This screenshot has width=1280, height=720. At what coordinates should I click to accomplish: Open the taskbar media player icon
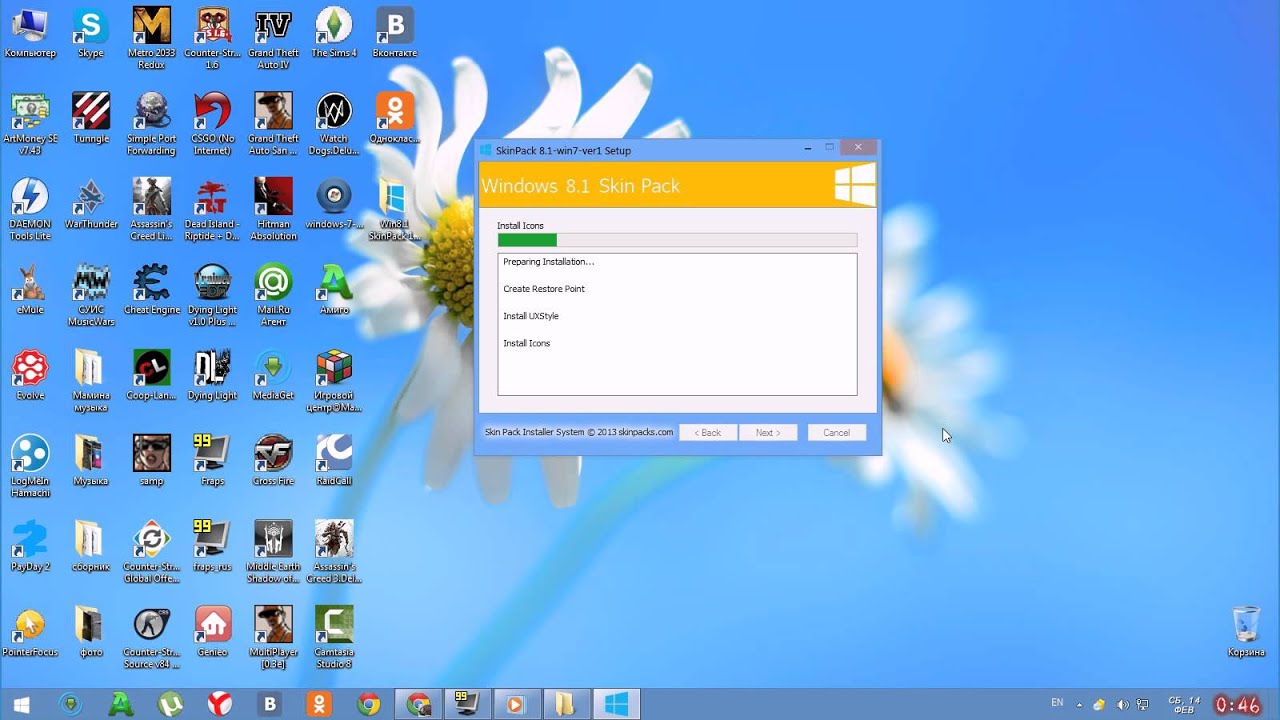point(515,704)
